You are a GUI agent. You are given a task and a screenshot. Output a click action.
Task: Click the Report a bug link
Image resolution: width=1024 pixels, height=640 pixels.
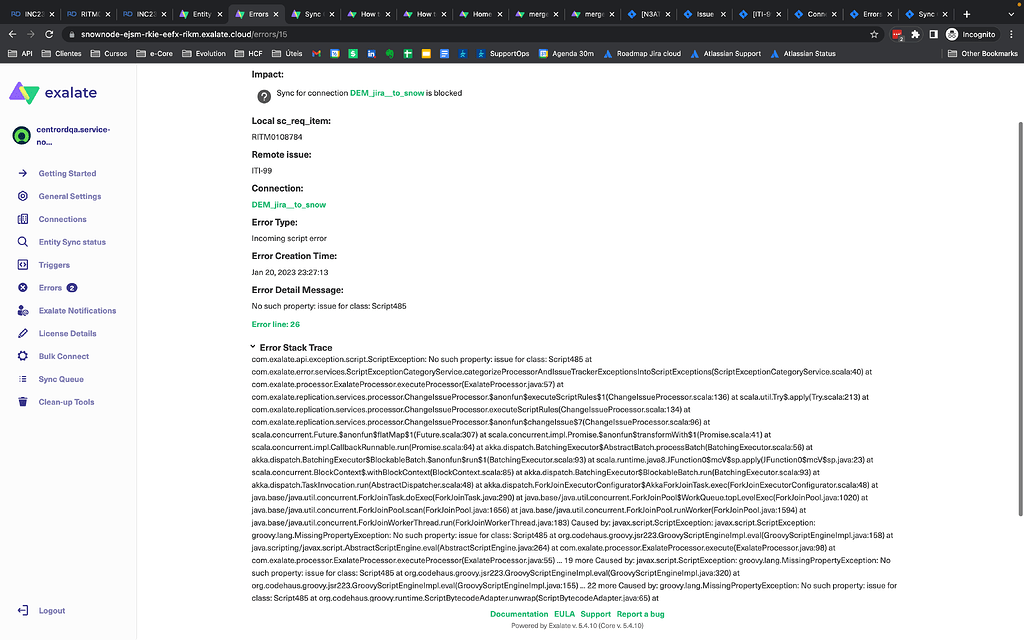(x=639, y=614)
